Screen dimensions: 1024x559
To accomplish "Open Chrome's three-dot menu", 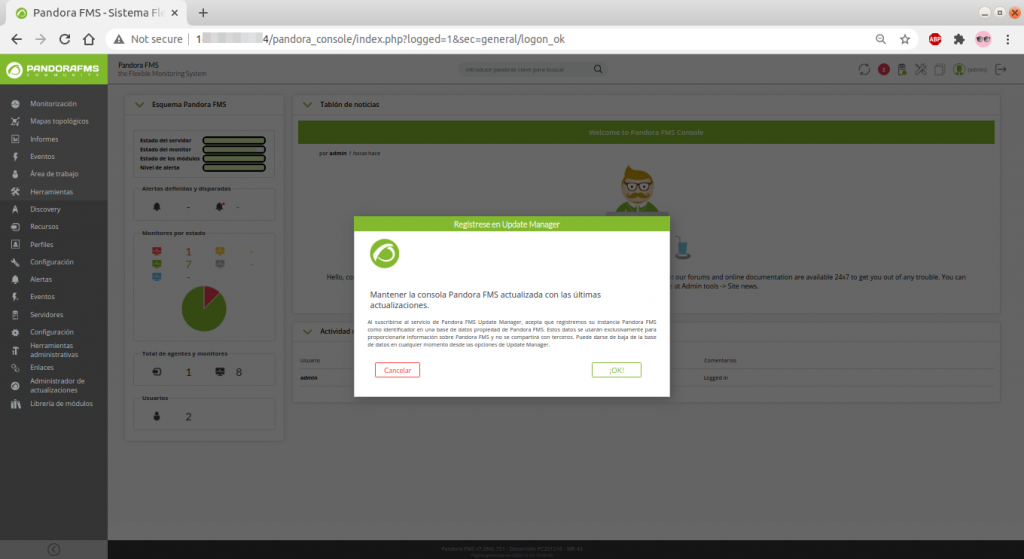I will pos(1008,39).
